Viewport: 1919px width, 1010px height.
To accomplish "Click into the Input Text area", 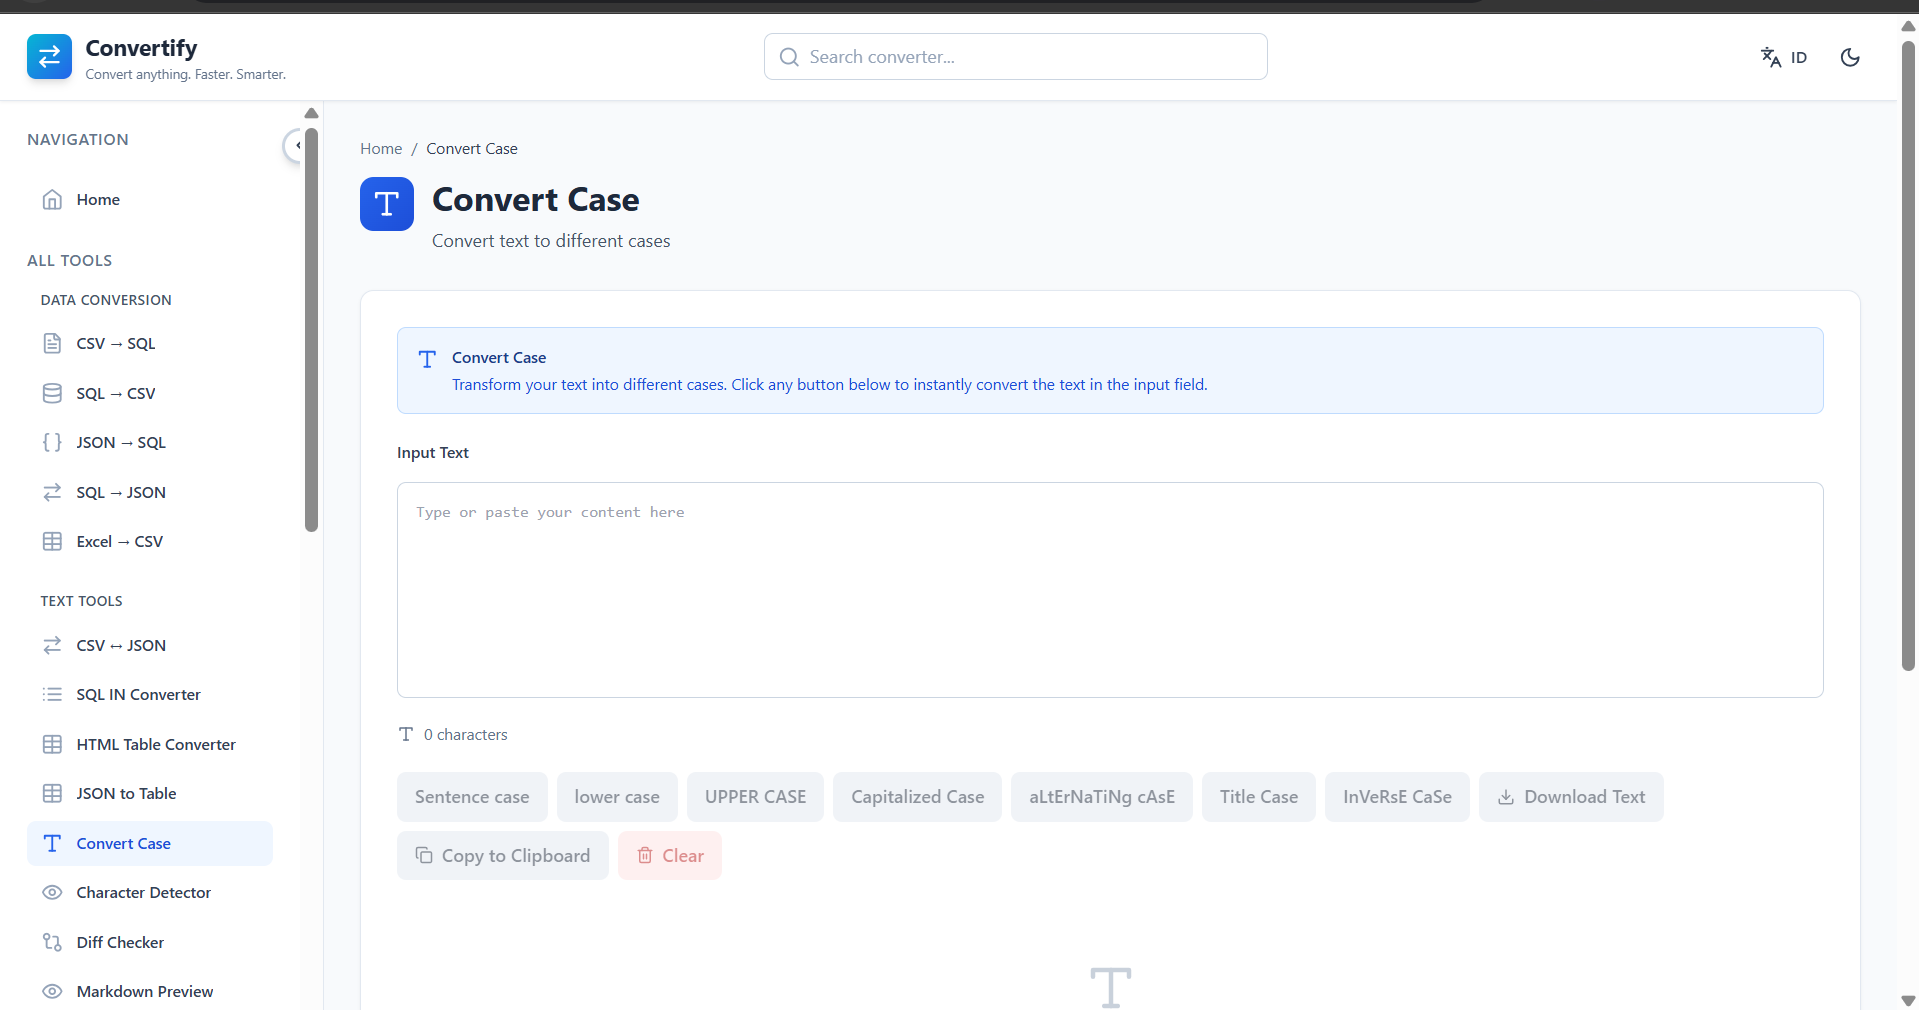I will coord(1110,590).
